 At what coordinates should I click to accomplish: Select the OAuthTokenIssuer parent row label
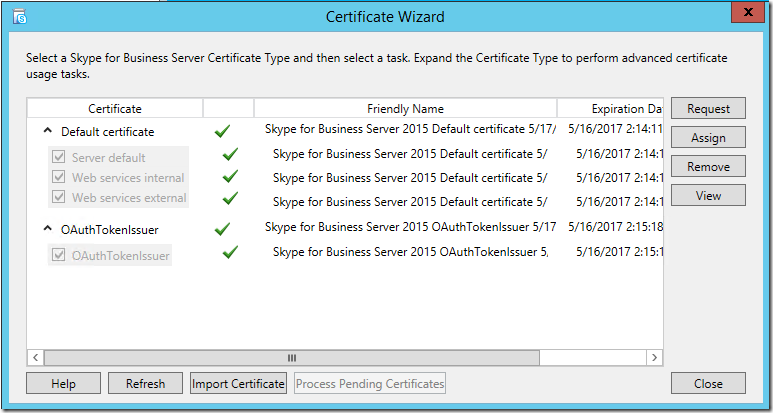point(109,230)
